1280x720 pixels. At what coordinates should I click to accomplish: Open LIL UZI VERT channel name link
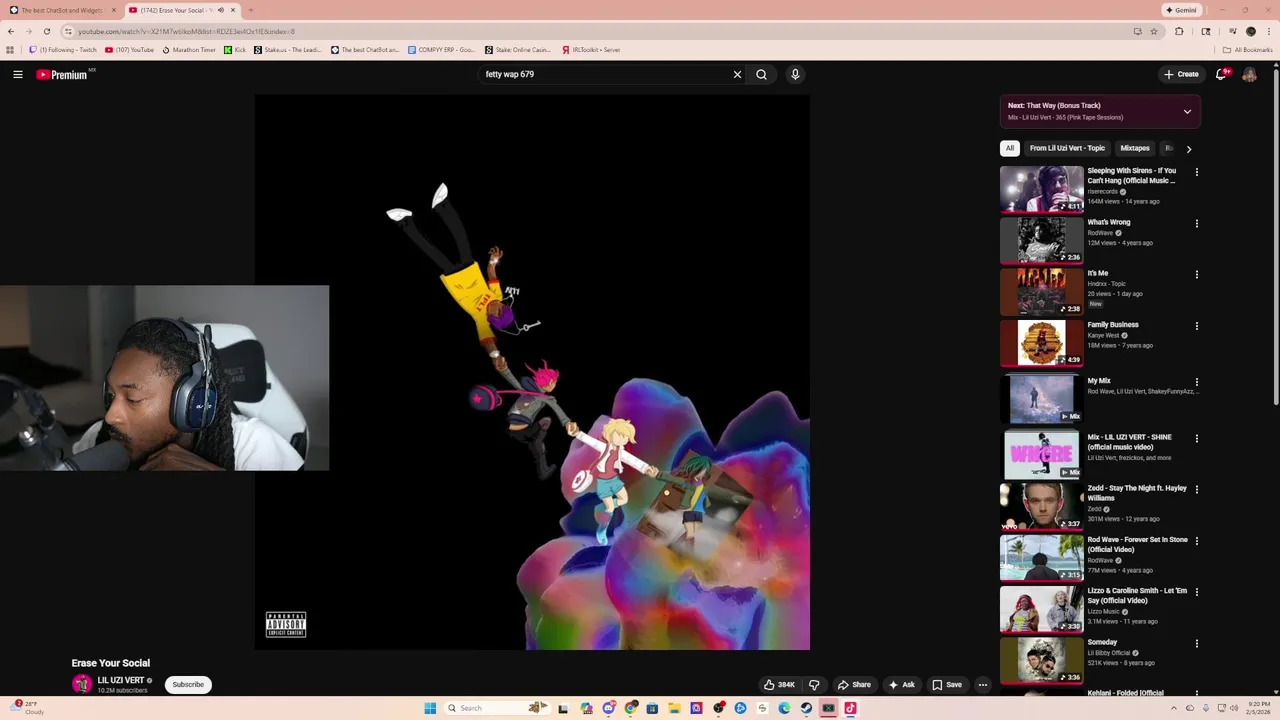coord(121,680)
